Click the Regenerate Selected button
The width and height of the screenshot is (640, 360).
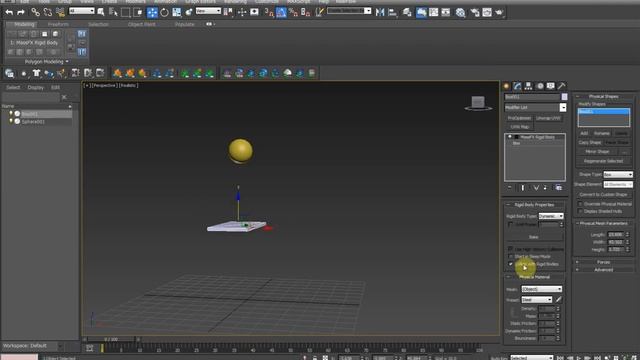pos(603,161)
